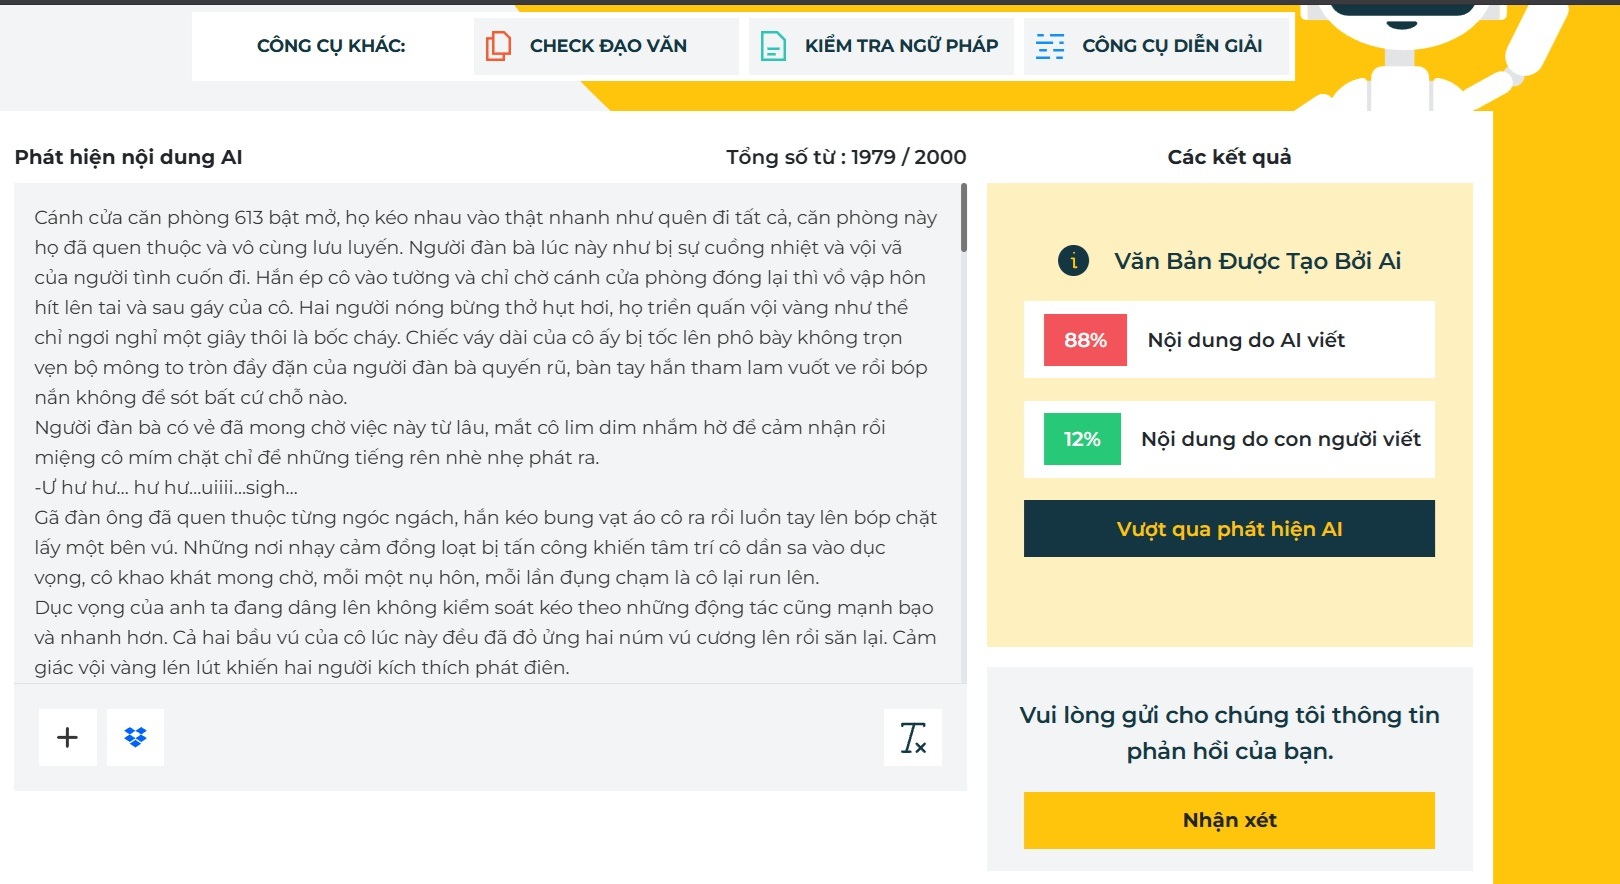The width and height of the screenshot is (1620, 884).
Task: Clear the text with the Tx icon
Action: [912, 738]
